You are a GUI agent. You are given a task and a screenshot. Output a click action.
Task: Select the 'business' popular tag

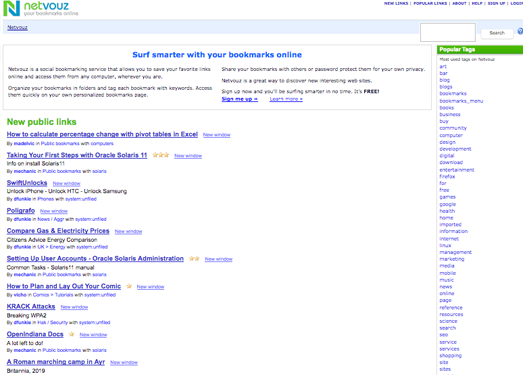pyautogui.click(x=450, y=114)
